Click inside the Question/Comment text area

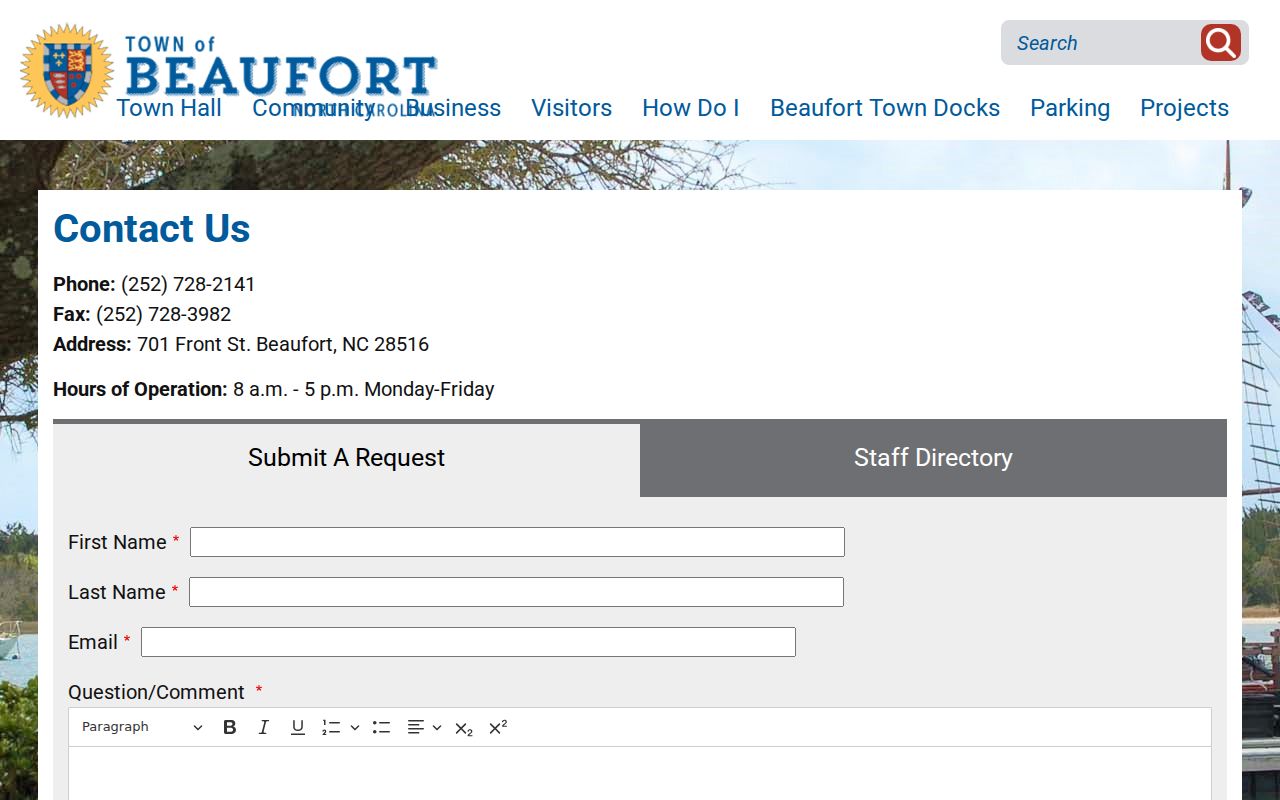pos(640,773)
